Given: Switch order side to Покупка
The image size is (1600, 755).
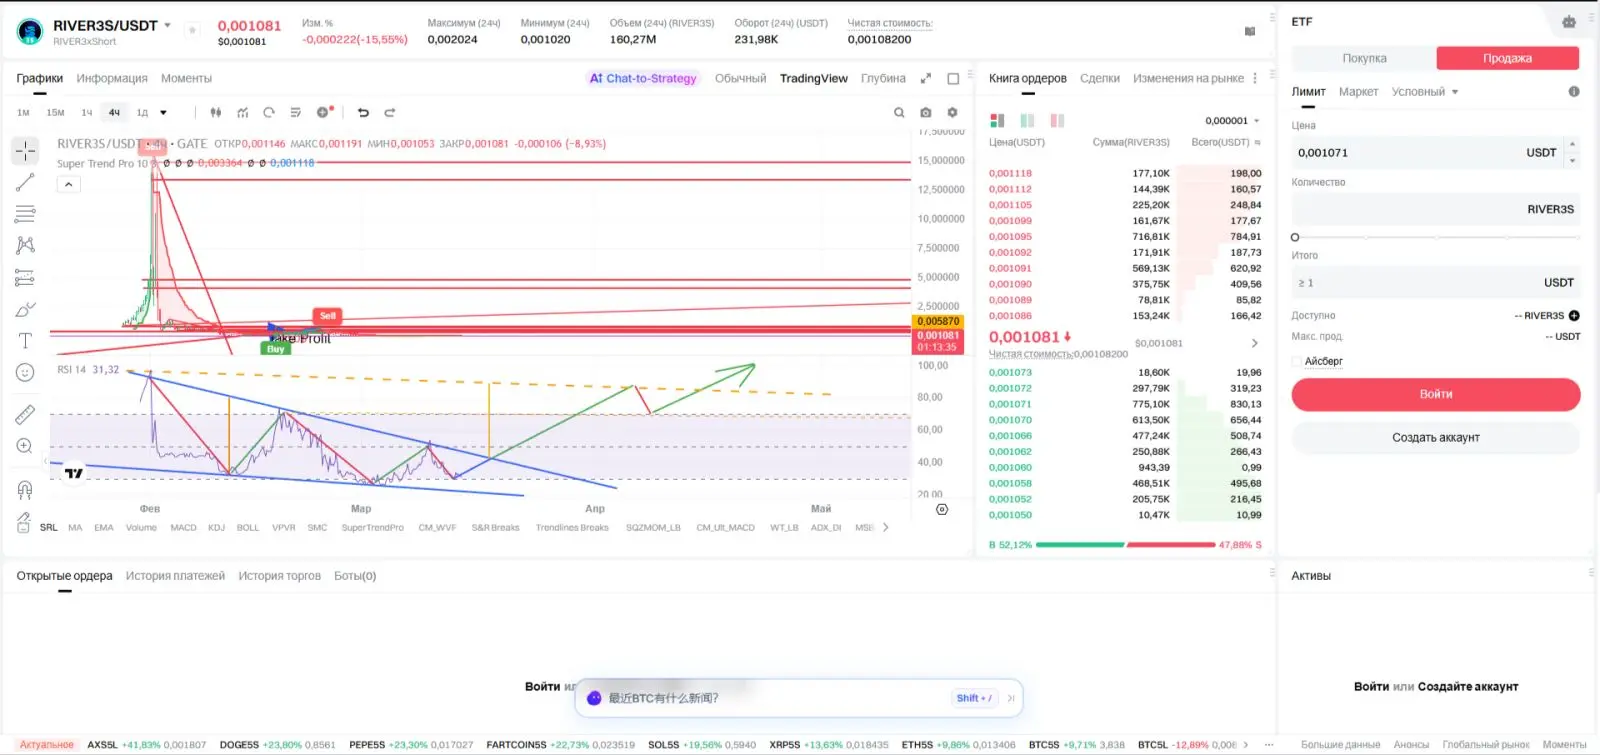Looking at the screenshot, I should tap(1364, 58).
